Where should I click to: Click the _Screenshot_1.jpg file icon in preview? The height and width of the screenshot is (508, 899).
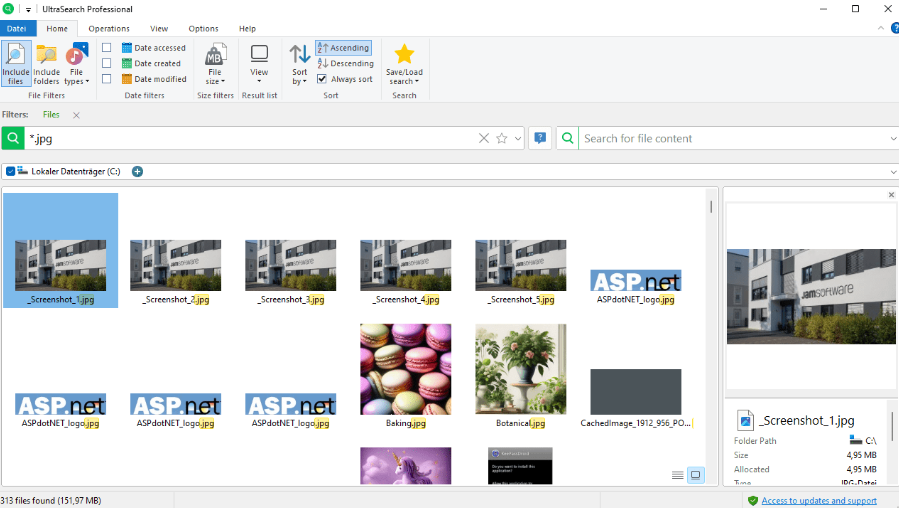click(x=745, y=420)
